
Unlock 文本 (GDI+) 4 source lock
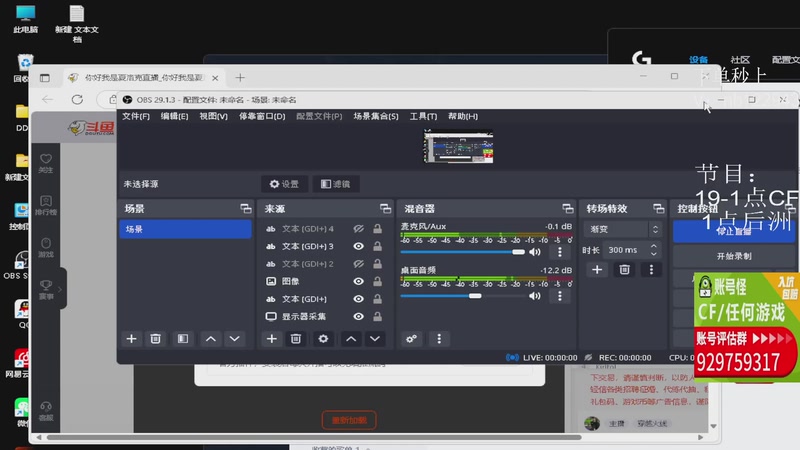point(378,229)
